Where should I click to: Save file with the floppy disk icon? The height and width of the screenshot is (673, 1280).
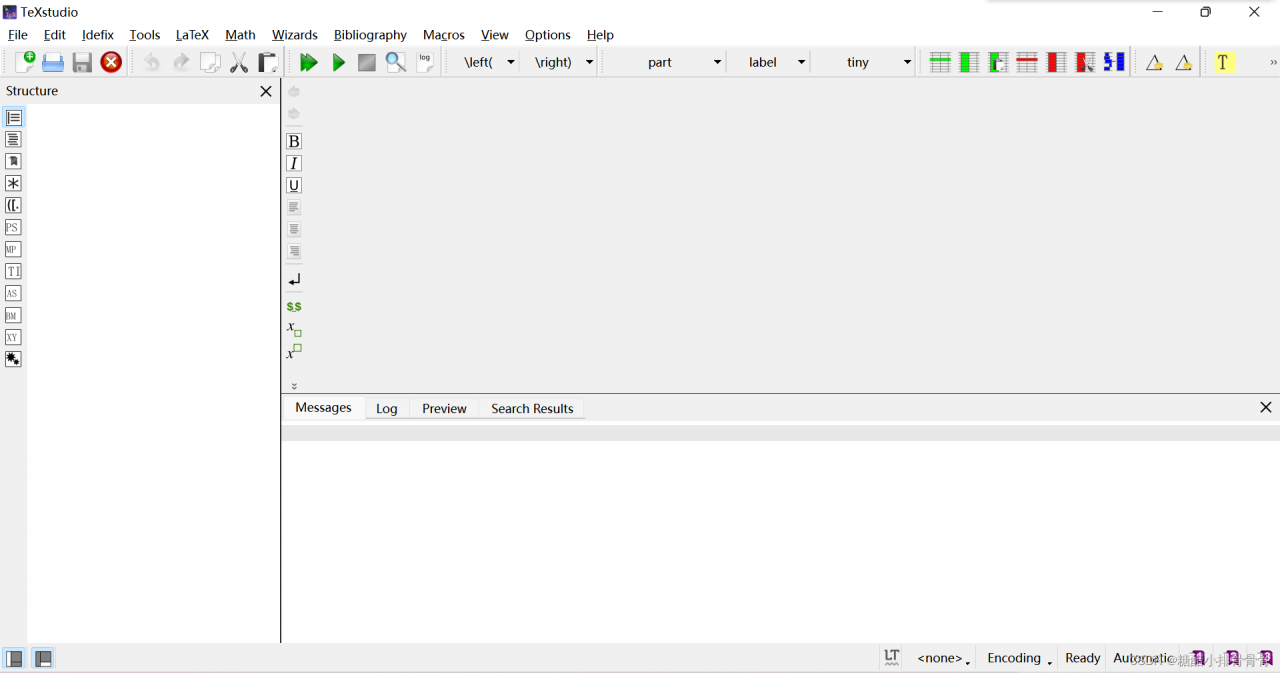coord(82,62)
